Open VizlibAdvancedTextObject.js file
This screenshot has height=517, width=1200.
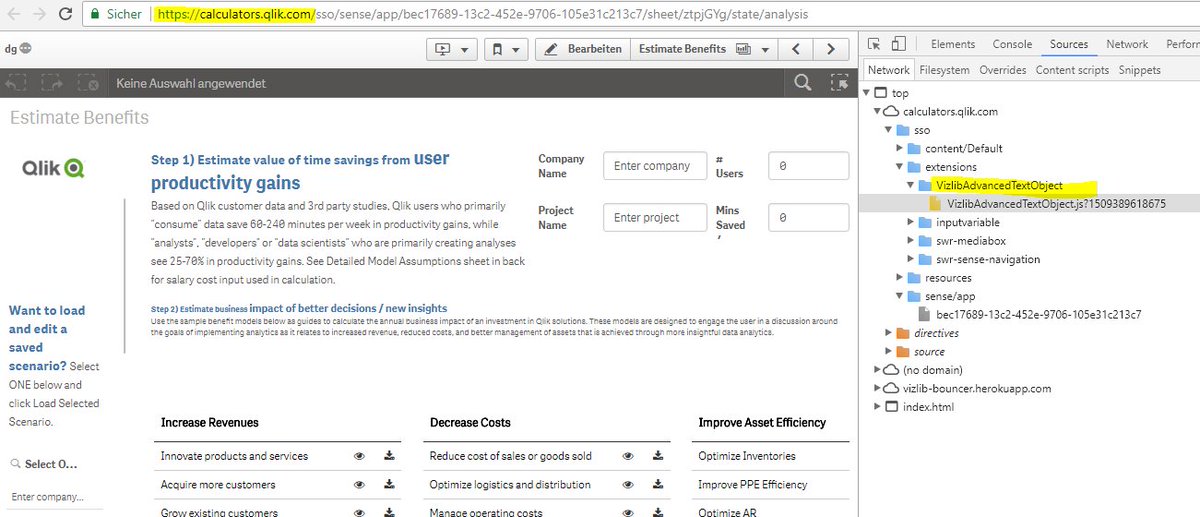pos(1057,204)
